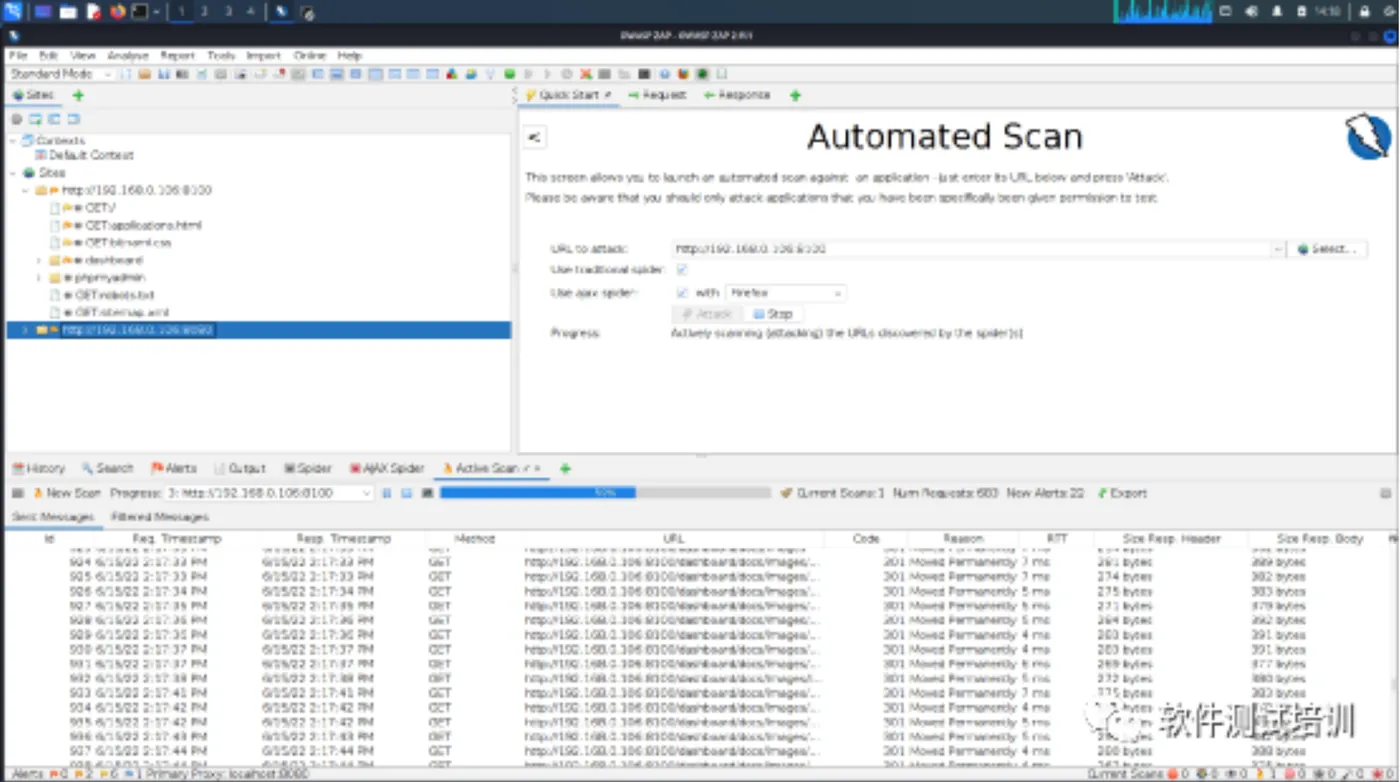This screenshot has height=782, width=1400.
Task: Click the Stop button
Action: click(x=773, y=314)
